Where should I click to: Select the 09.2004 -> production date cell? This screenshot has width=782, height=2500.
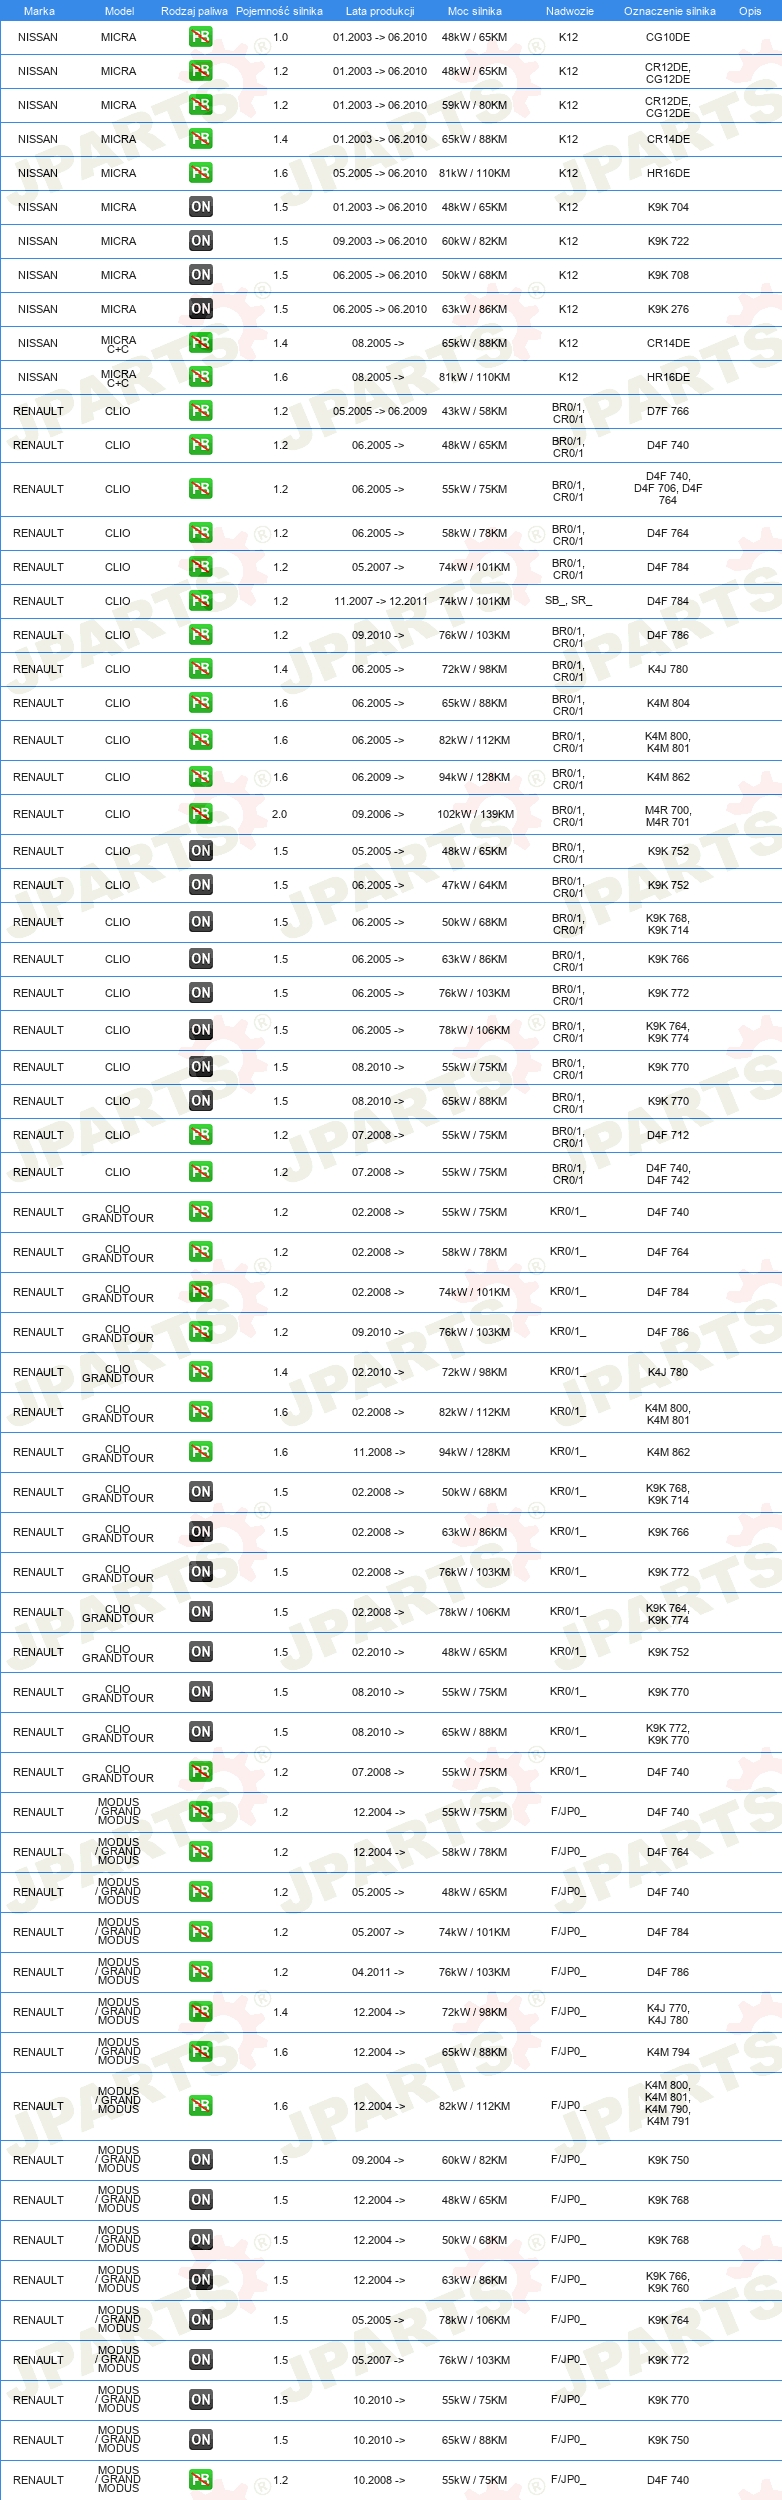(x=378, y=2160)
